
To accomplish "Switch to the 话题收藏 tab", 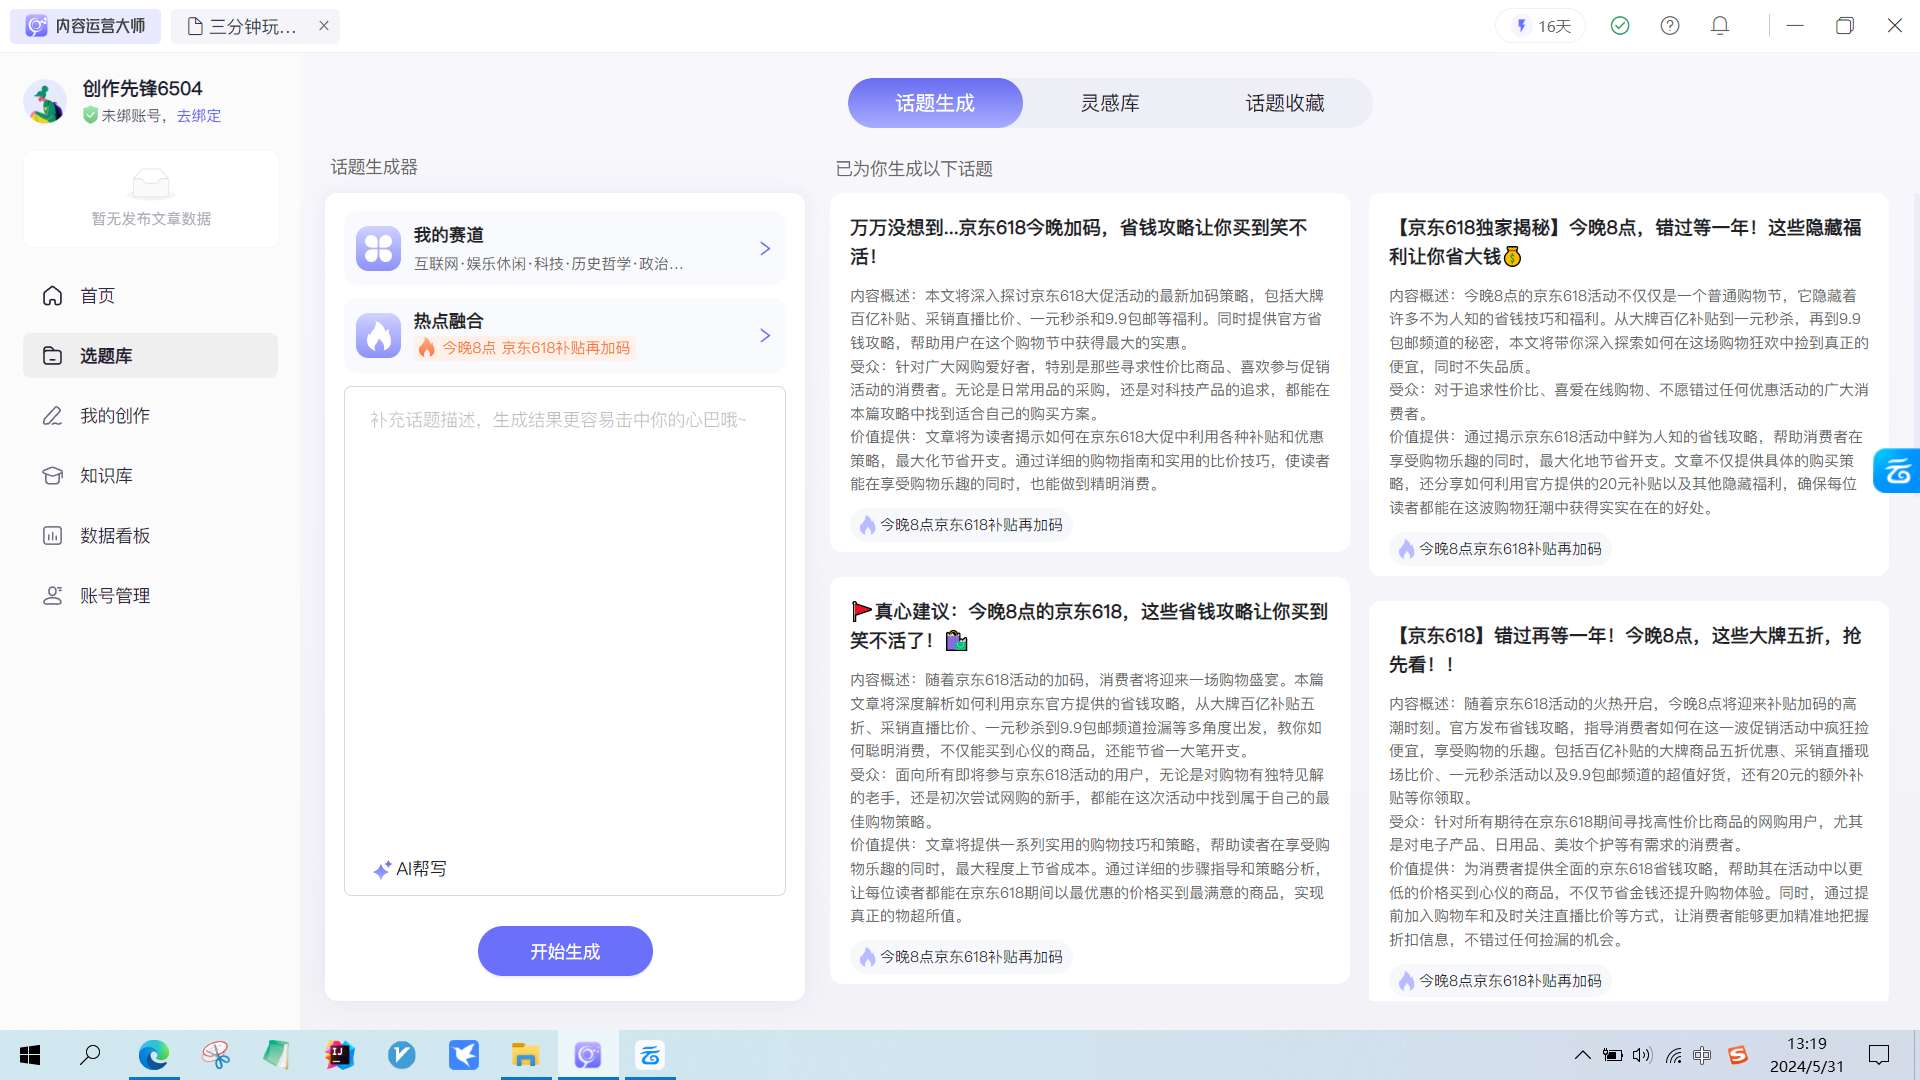I will [x=1284, y=103].
